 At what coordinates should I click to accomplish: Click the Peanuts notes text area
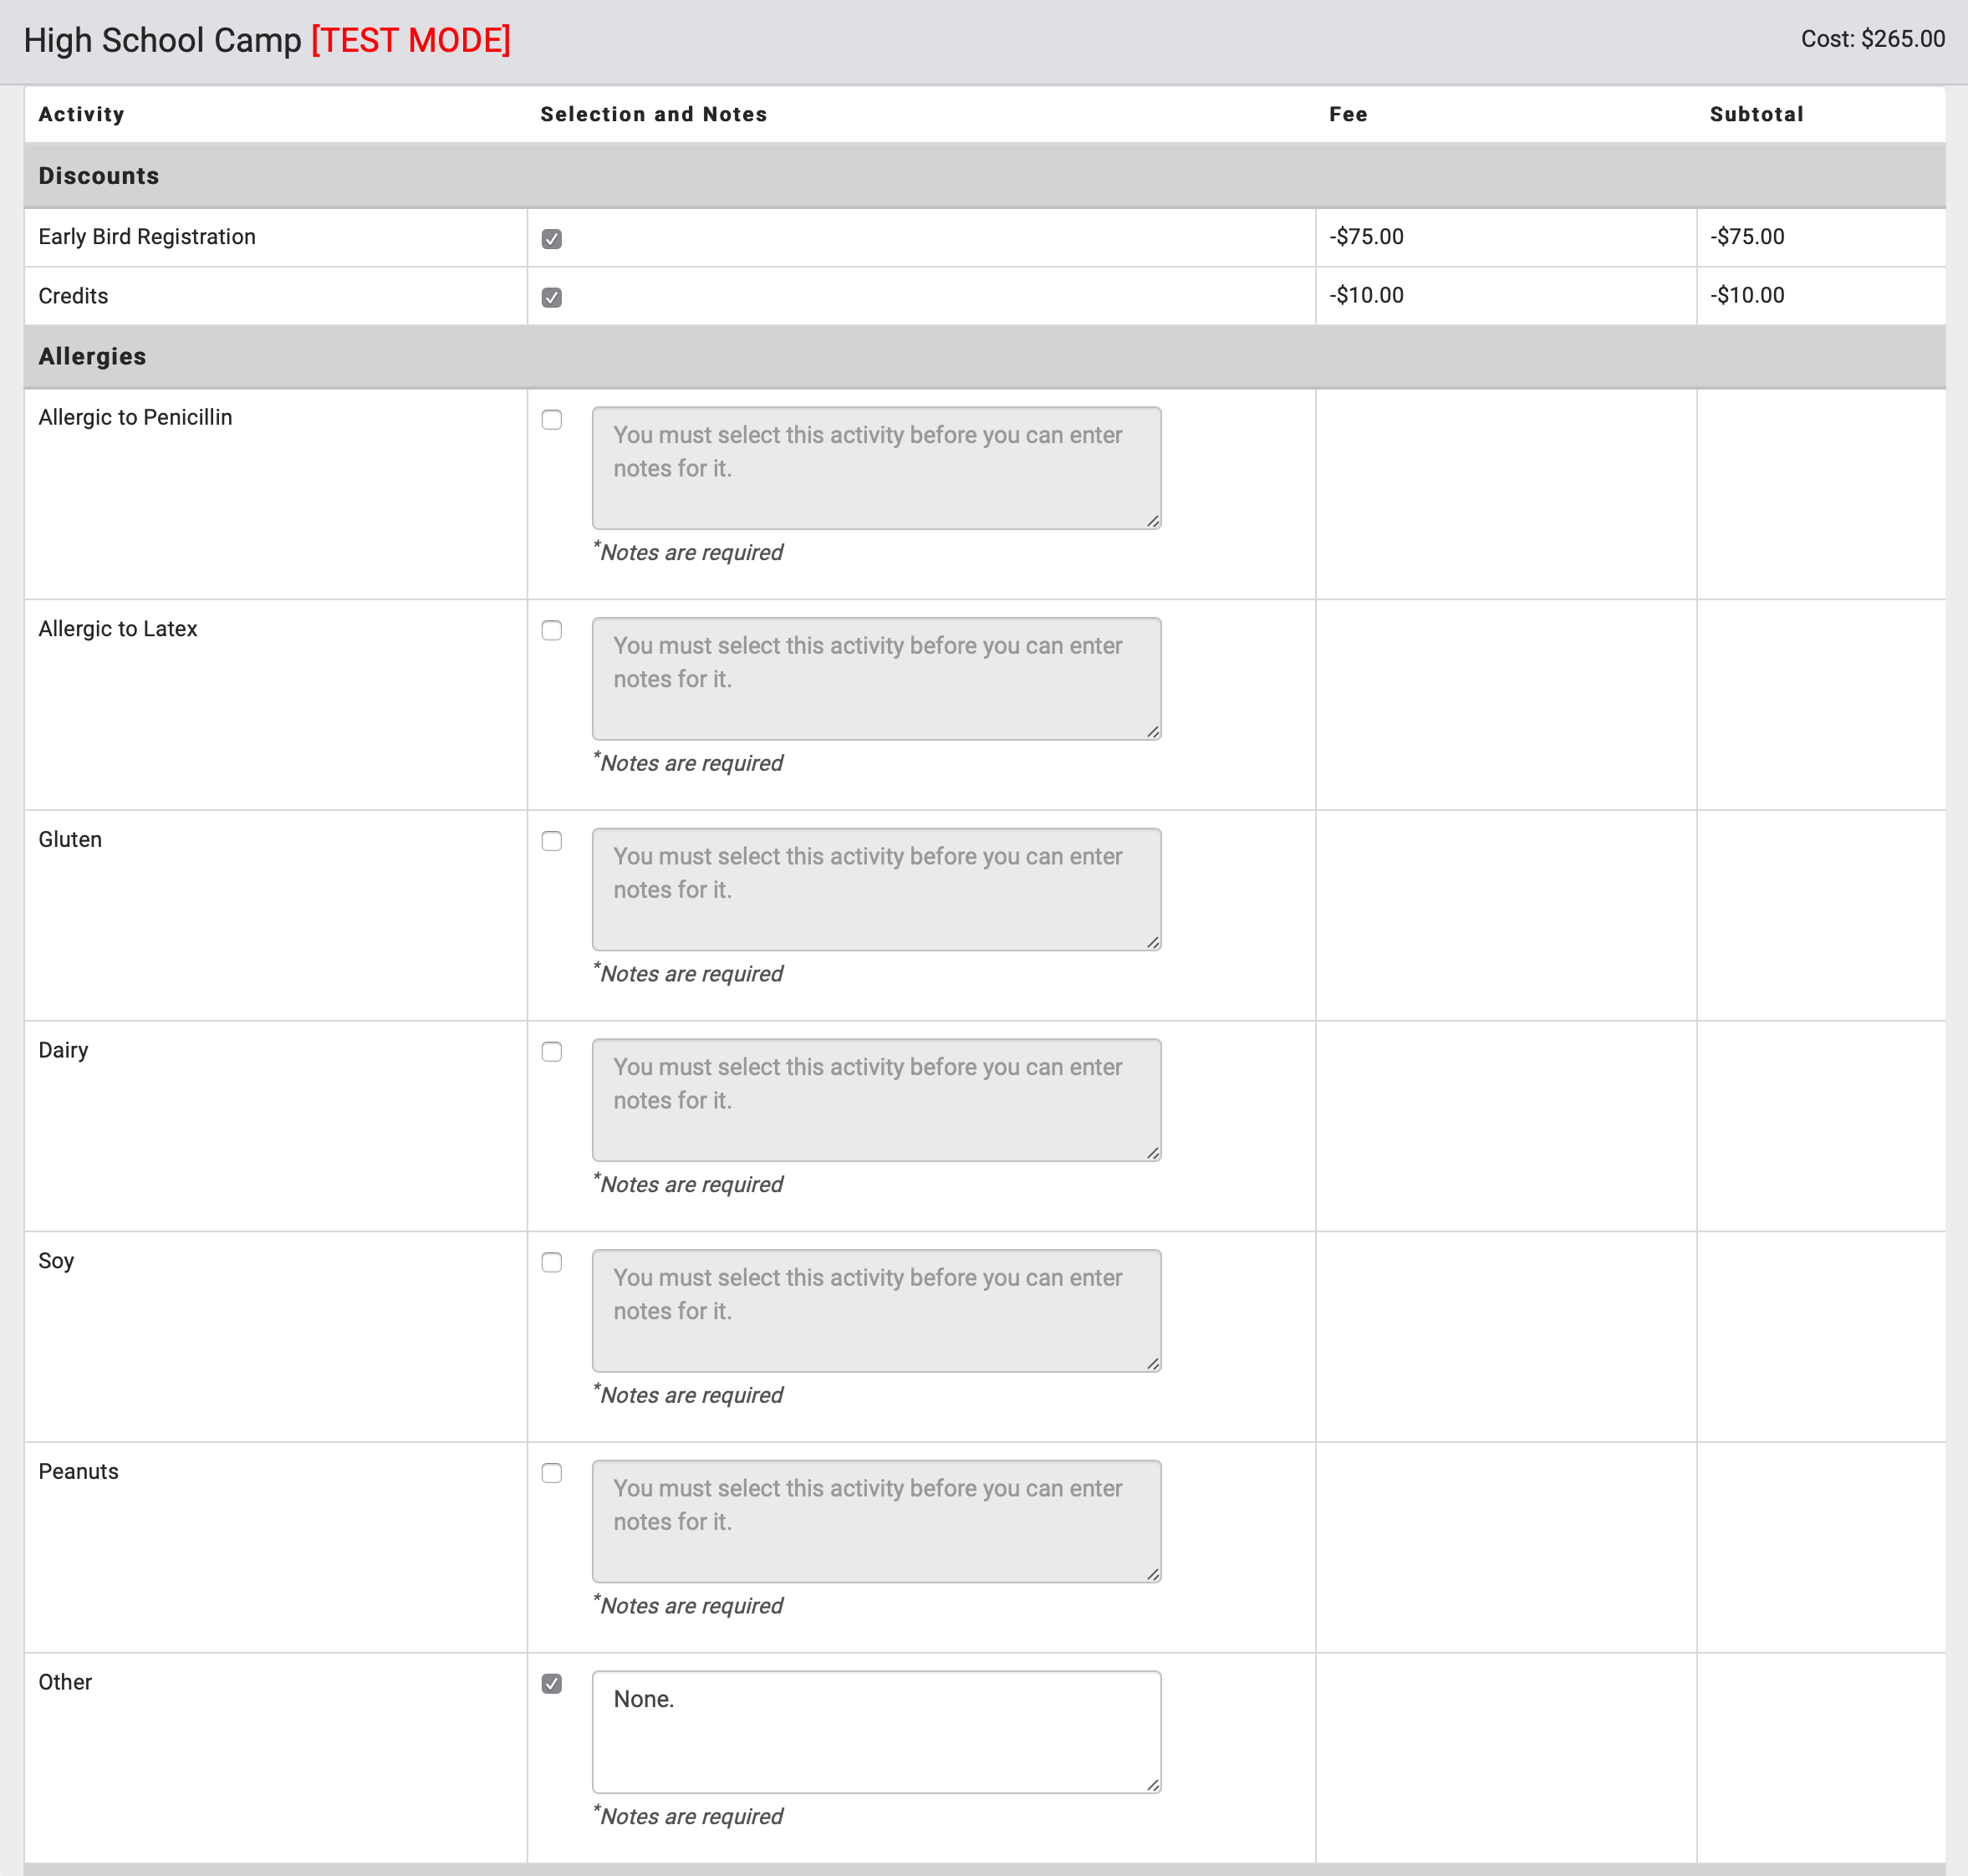[x=875, y=1521]
